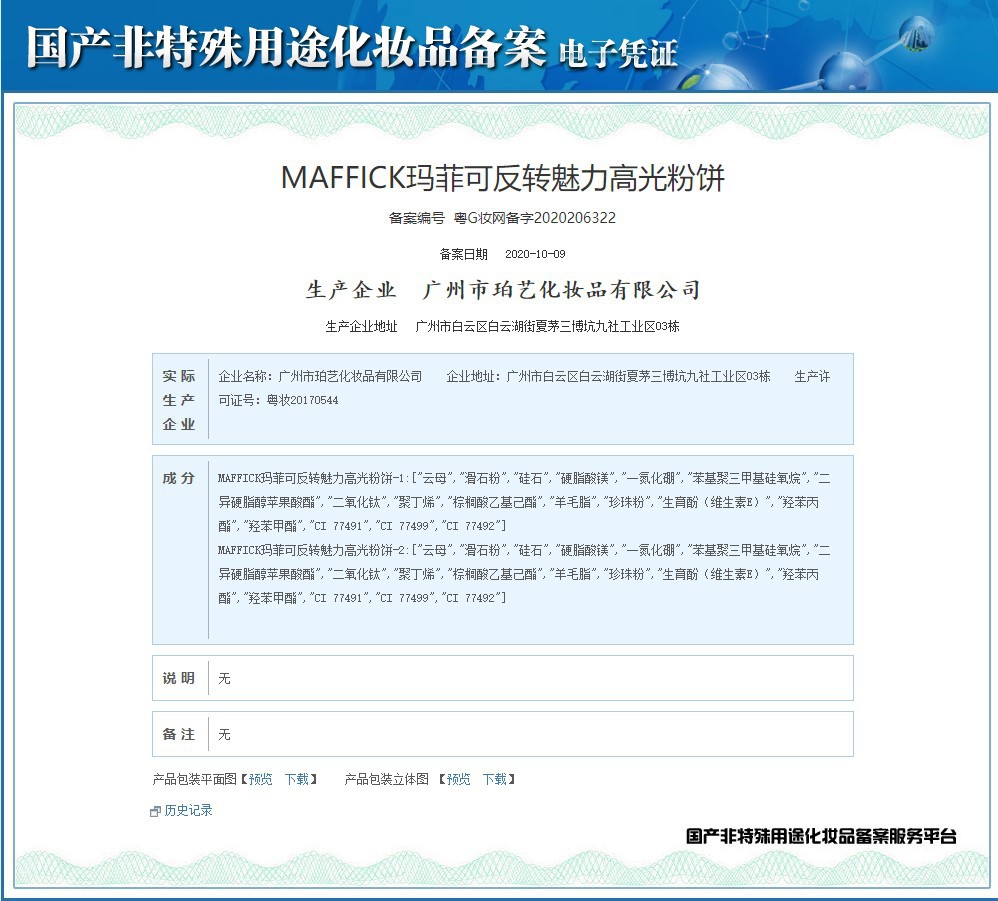The height and width of the screenshot is (901, 998).
Task: Click license number 粤妆20170544
Action: tap(302, 400)
